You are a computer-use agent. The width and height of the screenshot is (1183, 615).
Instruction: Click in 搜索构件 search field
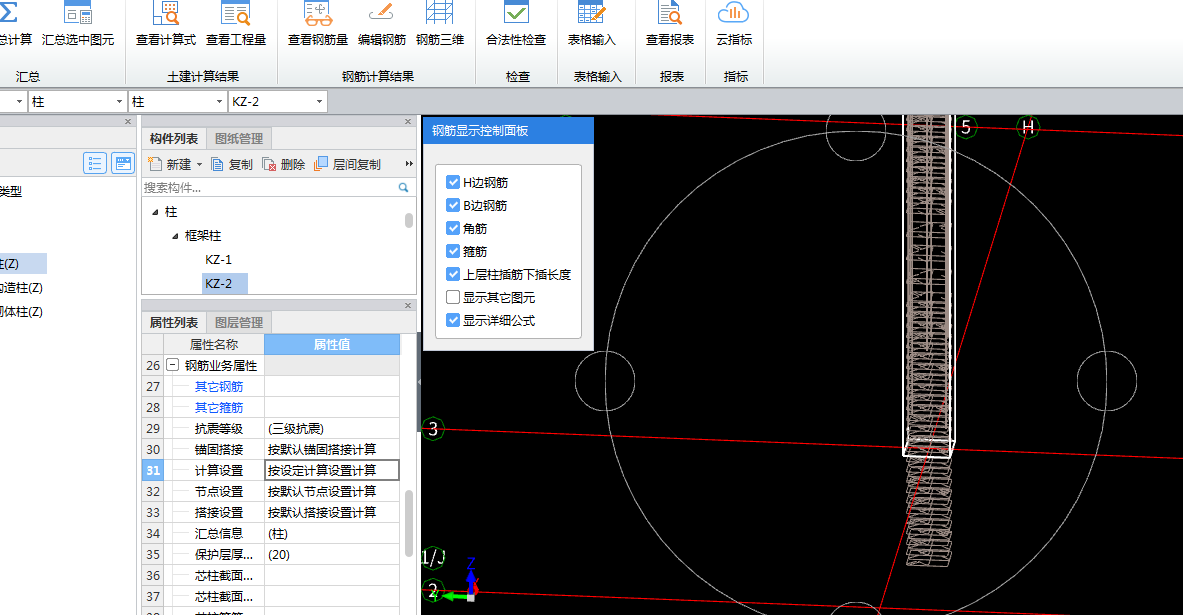(x=269, y=187)
